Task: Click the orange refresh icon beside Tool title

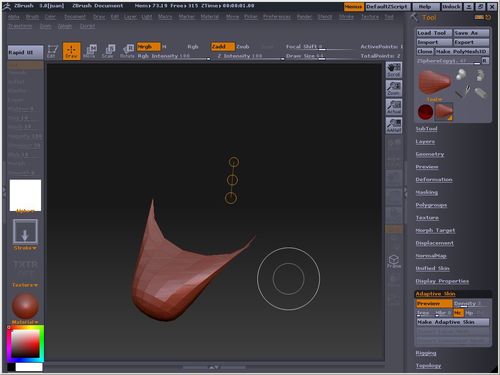Action: 488,17
